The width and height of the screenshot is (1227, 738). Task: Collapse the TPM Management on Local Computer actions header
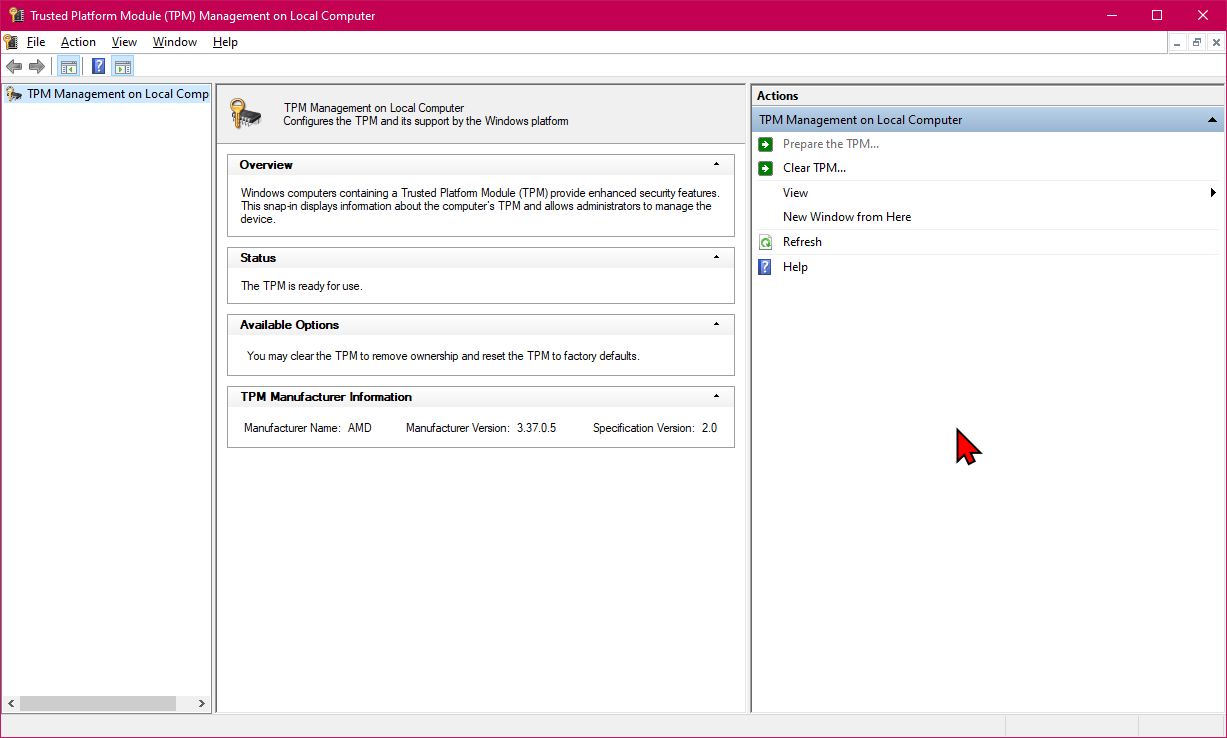coord(1212,120)
